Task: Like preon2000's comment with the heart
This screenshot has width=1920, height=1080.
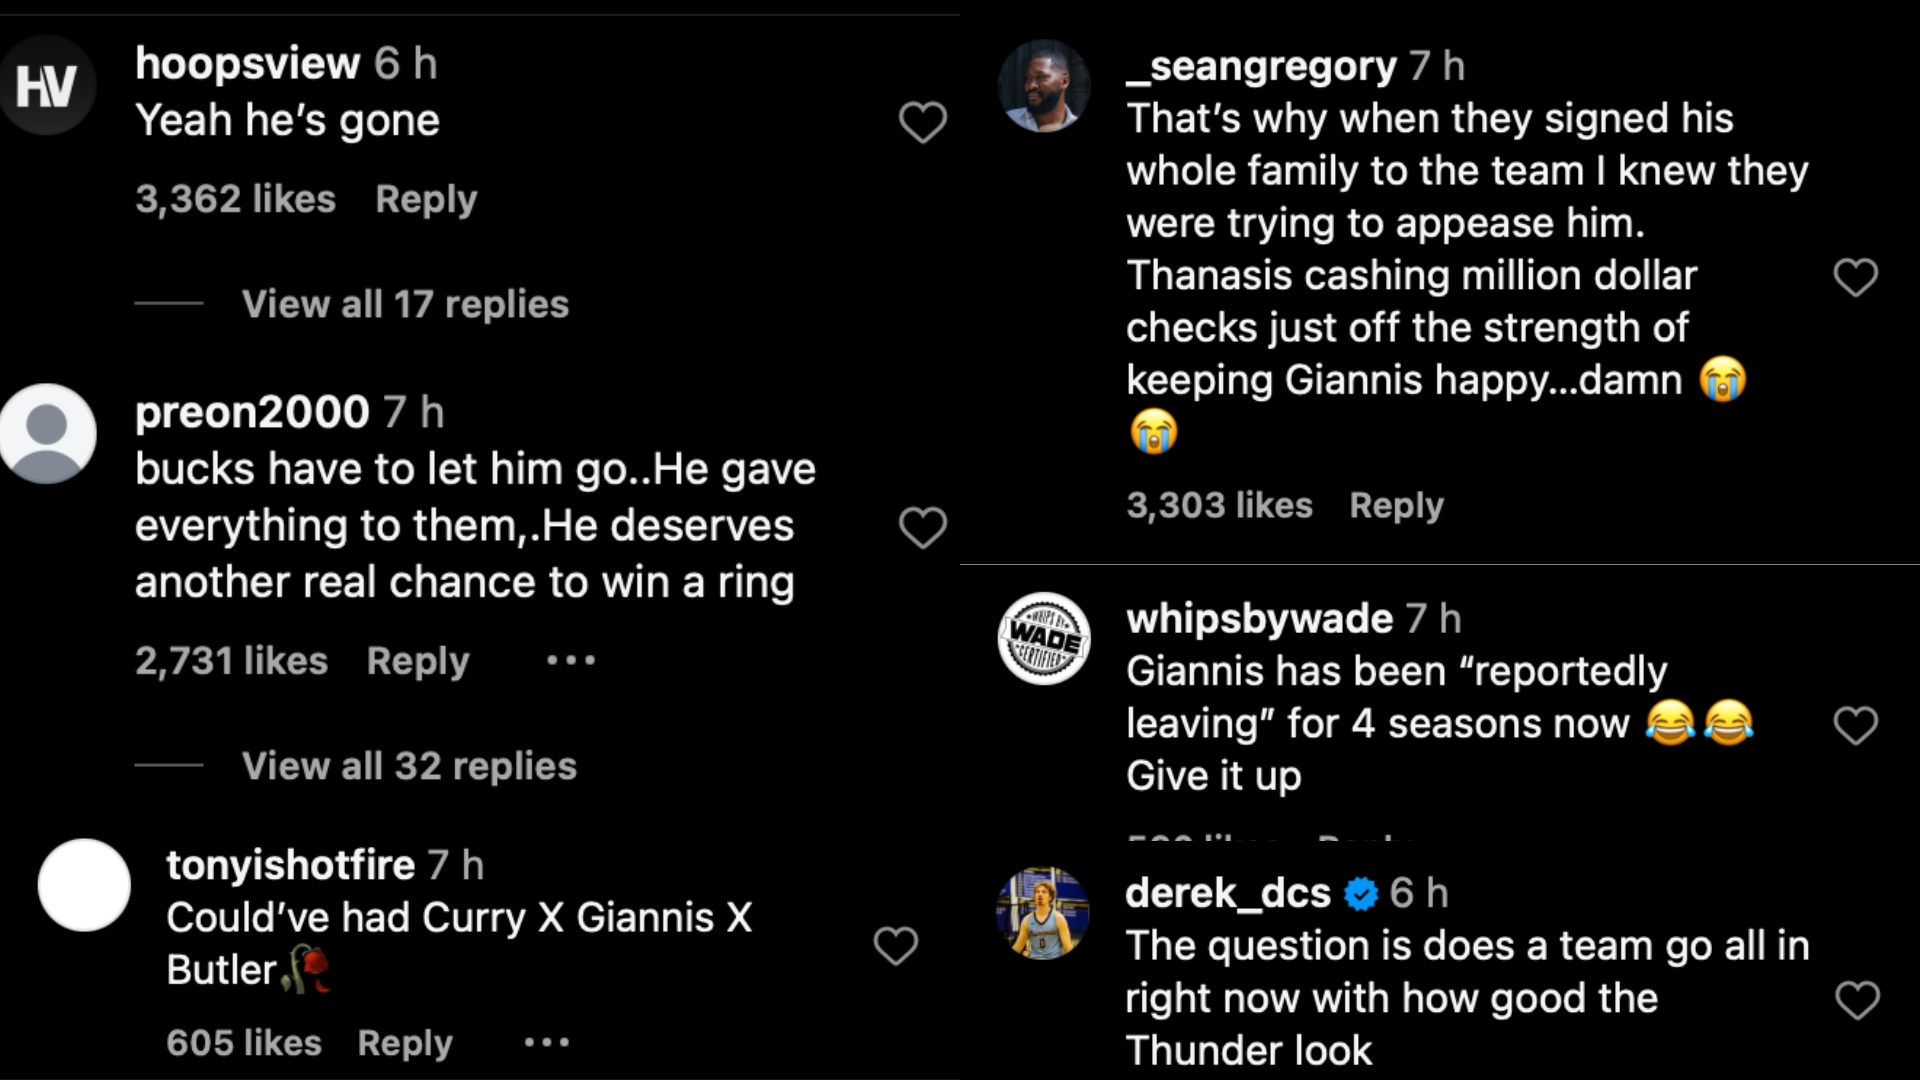Action: point(922,527)
